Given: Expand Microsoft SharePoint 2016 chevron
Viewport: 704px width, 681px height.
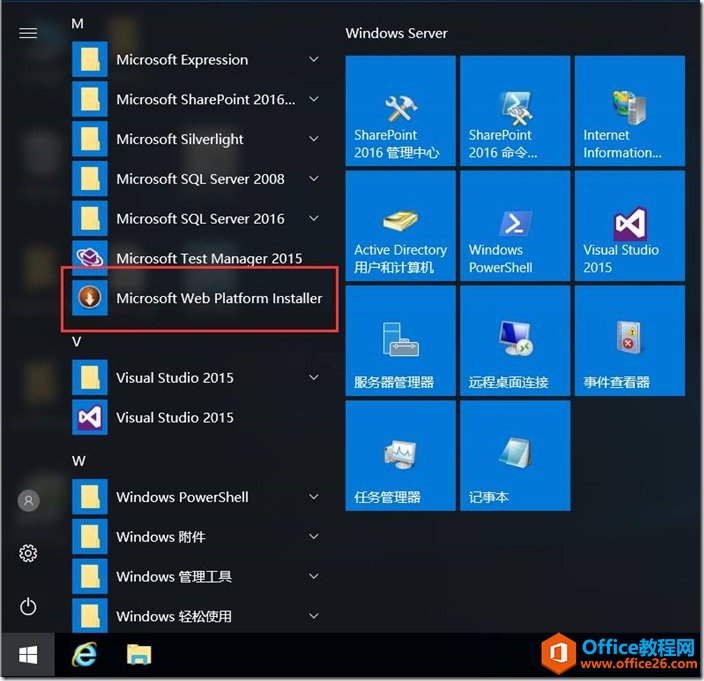Looking at the screenshot, I should tap(314, 99).
